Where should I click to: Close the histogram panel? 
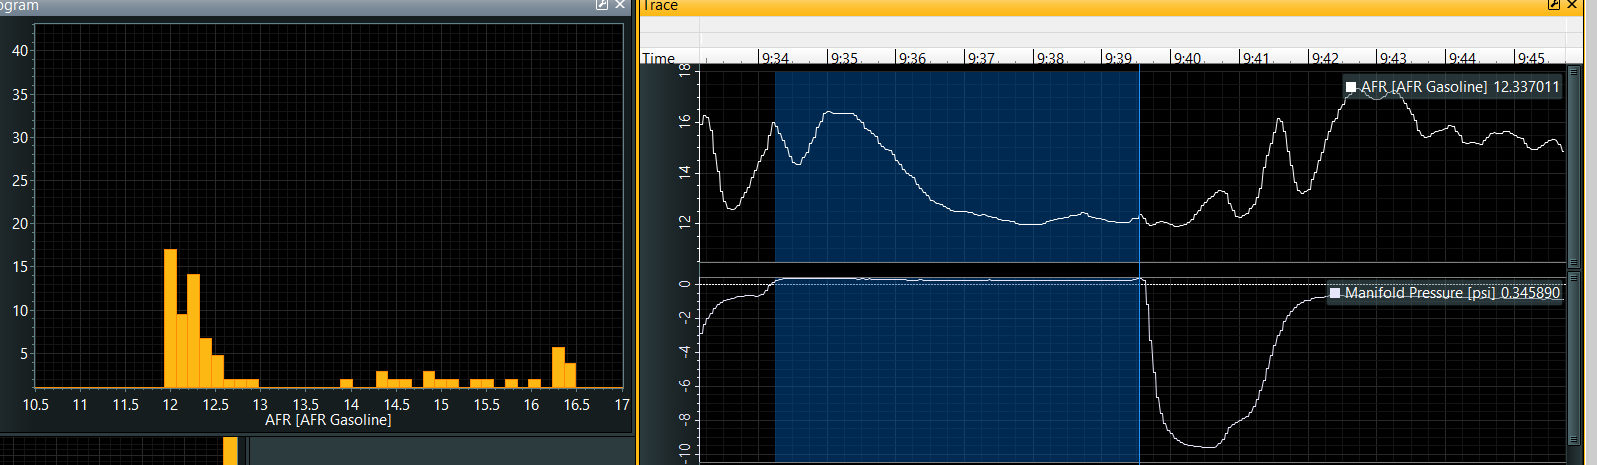point(620,5)
